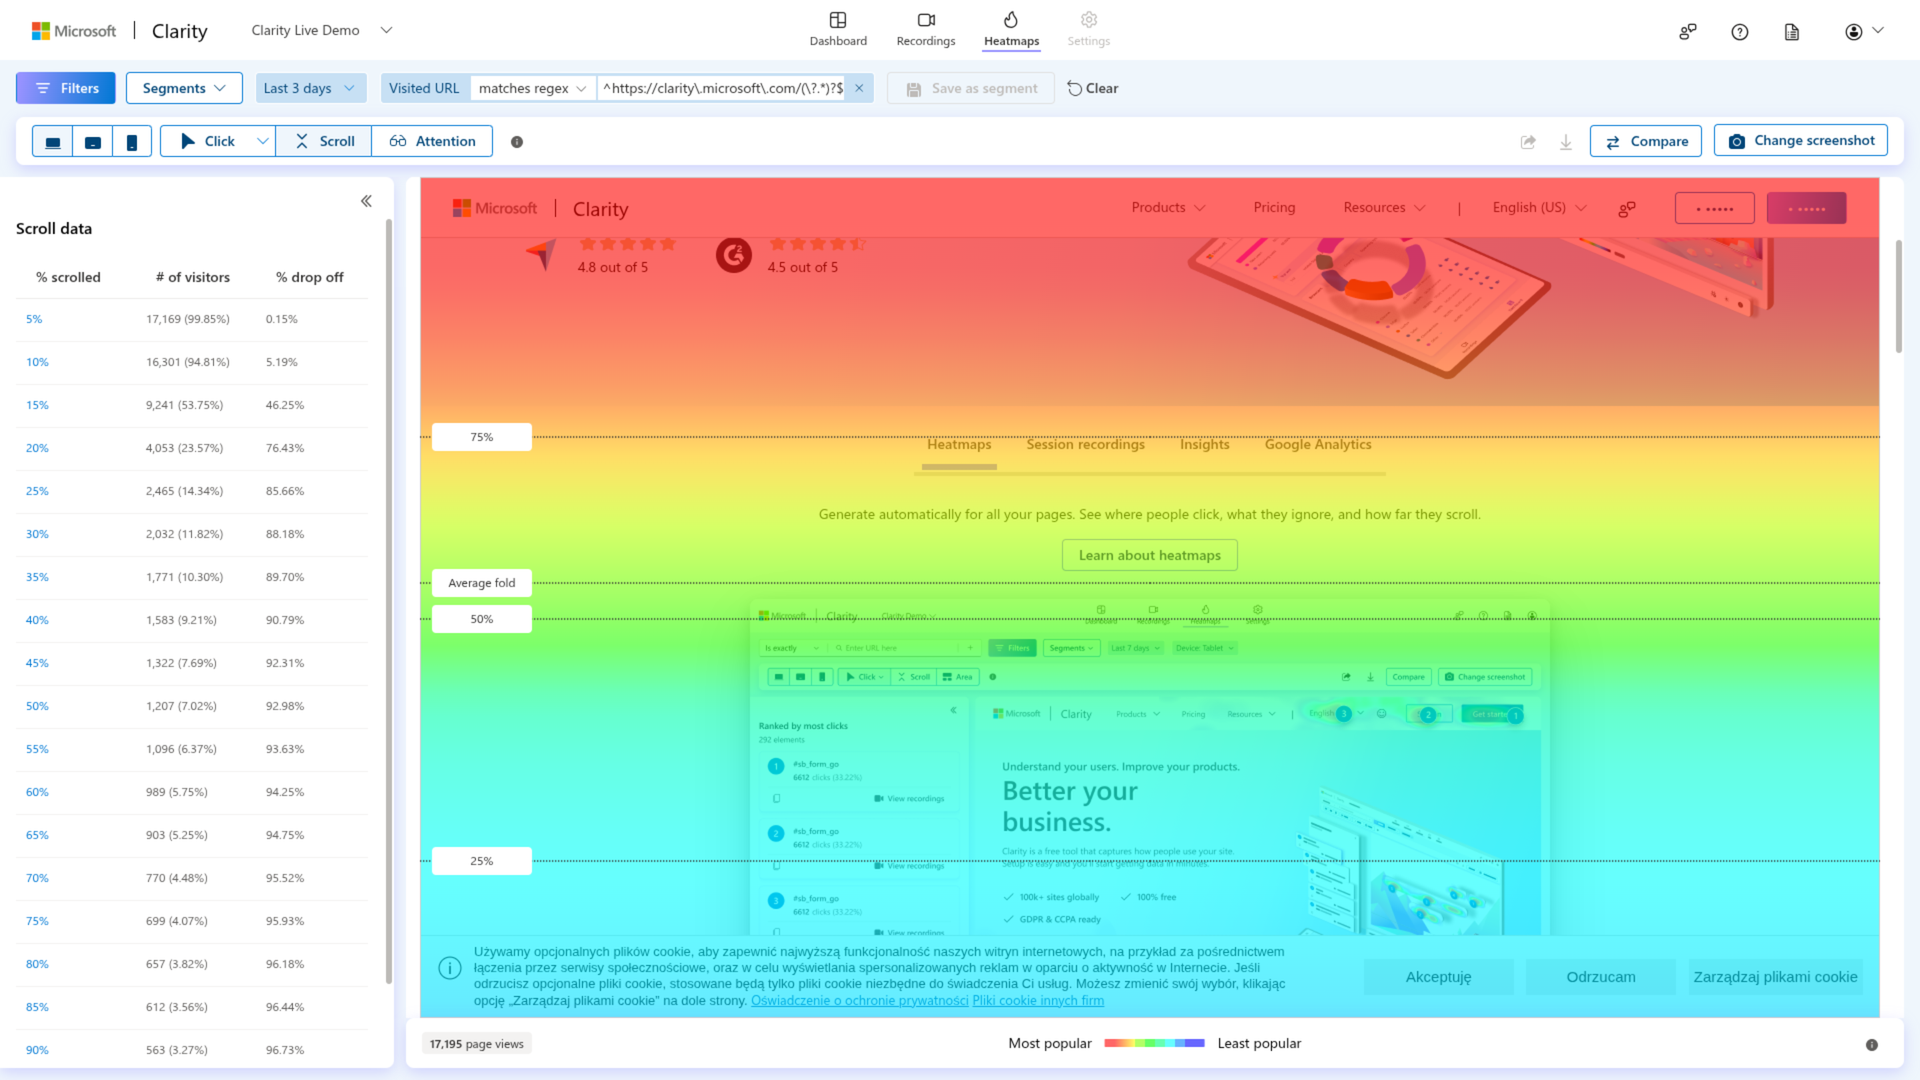Expand the Segments dropdown
The width and height of the screenshot is (1920, 1080).
click(184, 88)
